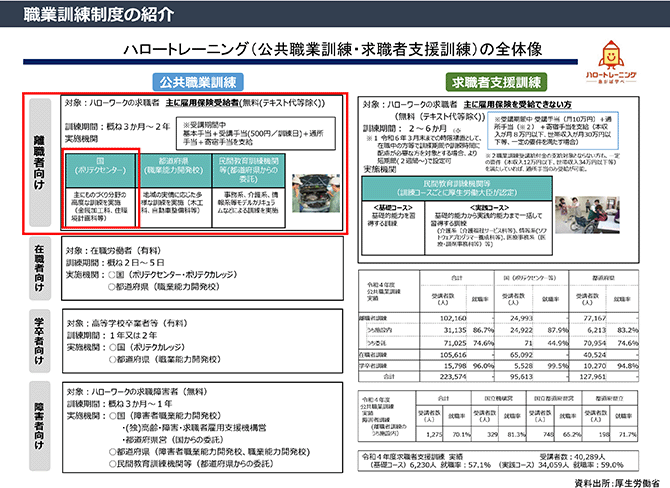Viewport: 670px width, 488px height.
Task: Click the 主にものづくり分野の高度な訓練を実施 description cell
Action: [x=100, y=207]
